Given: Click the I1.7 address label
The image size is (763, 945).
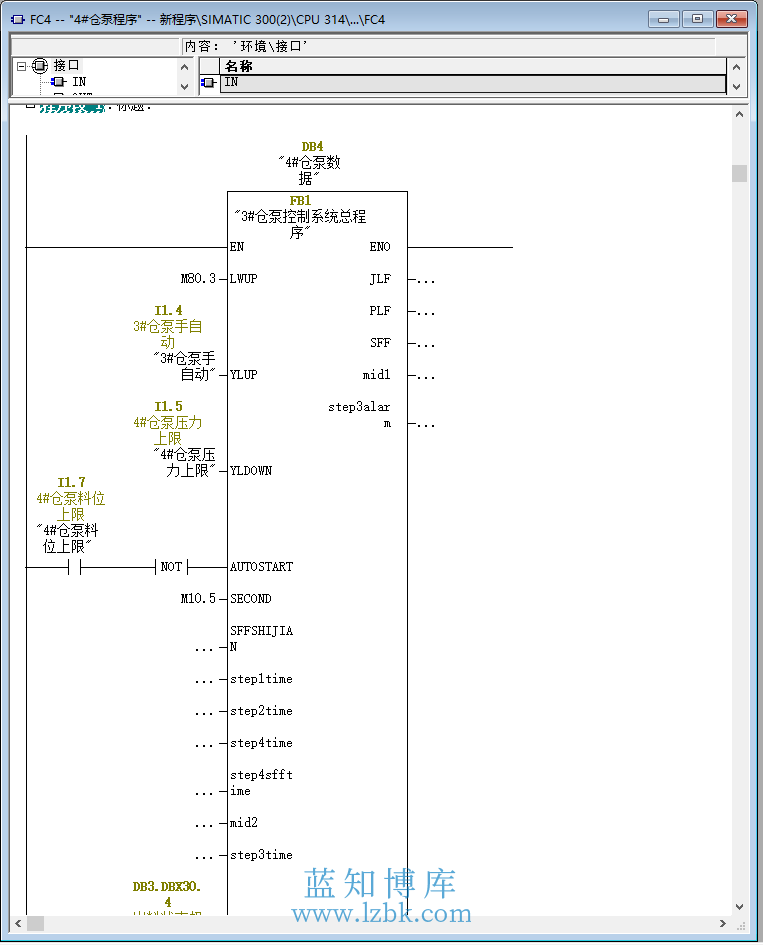Looking at the screenshot, I should click(71, 482).
